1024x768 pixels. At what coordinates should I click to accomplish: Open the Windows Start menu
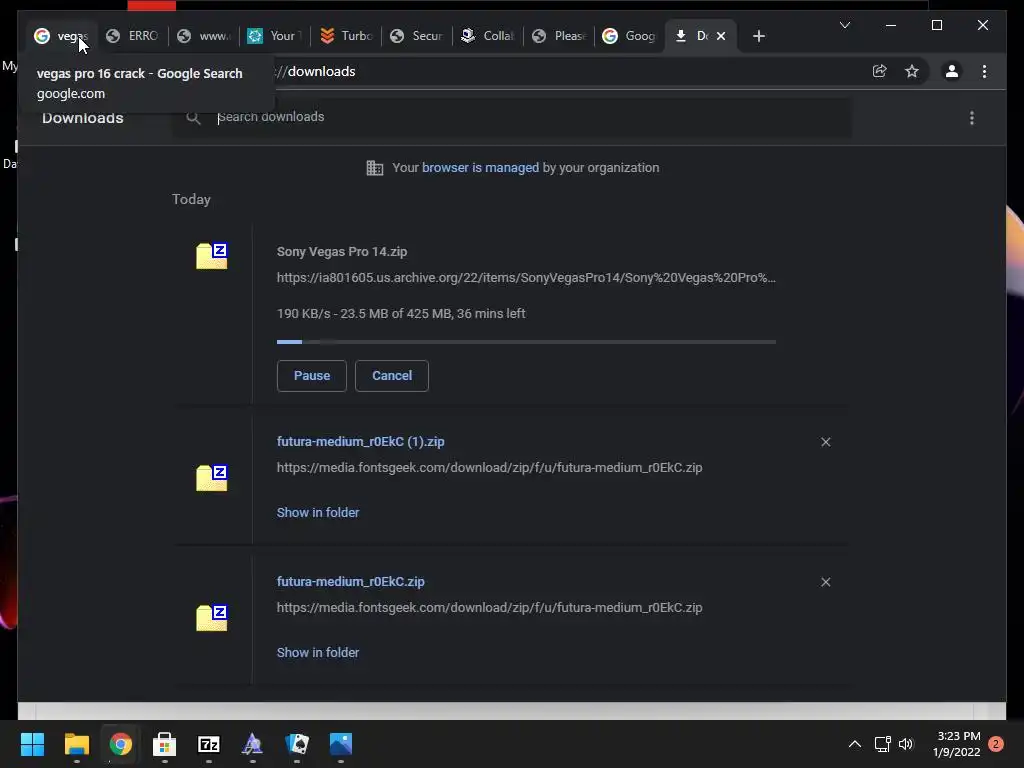coord(32,744)
